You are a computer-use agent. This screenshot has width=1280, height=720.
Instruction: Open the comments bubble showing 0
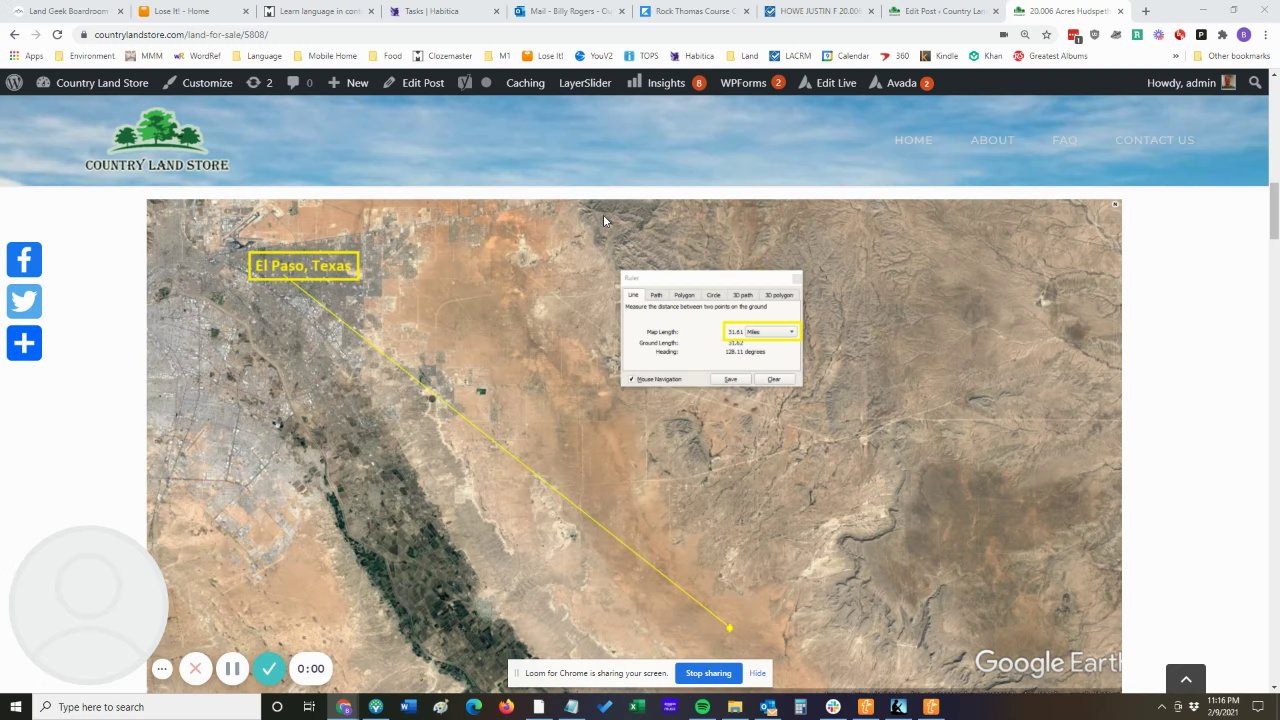(x=300, y=83)
